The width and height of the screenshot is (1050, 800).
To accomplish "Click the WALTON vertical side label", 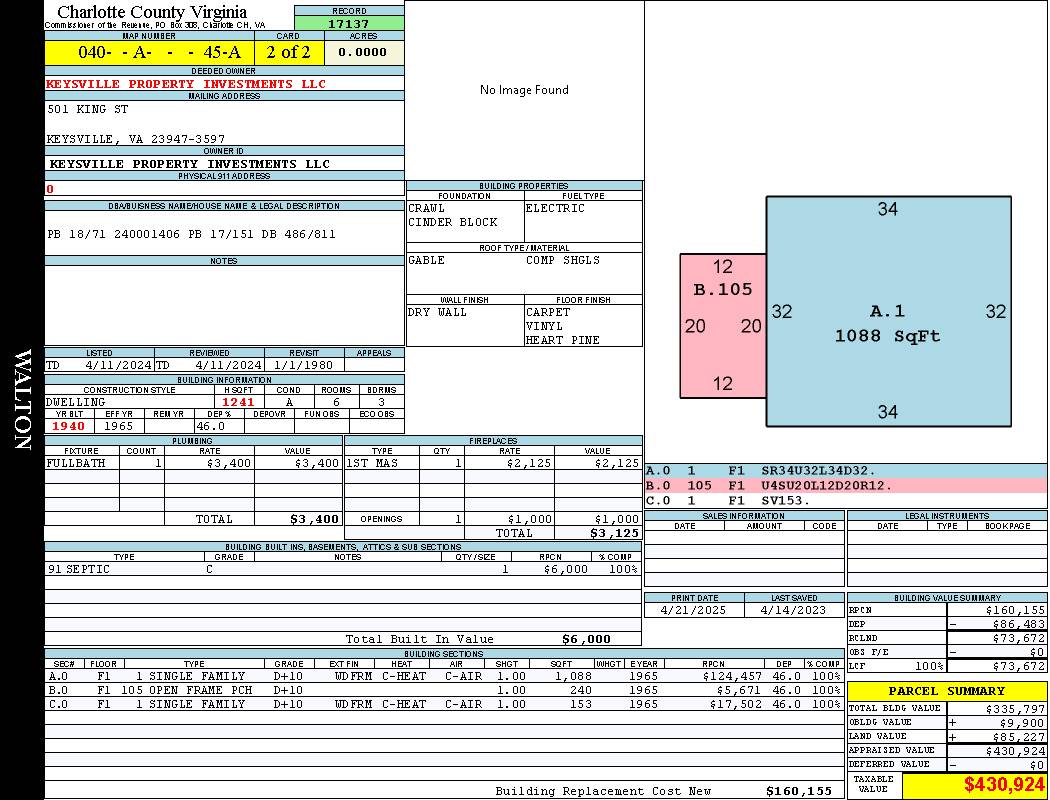I will click(x=22, y=400).
